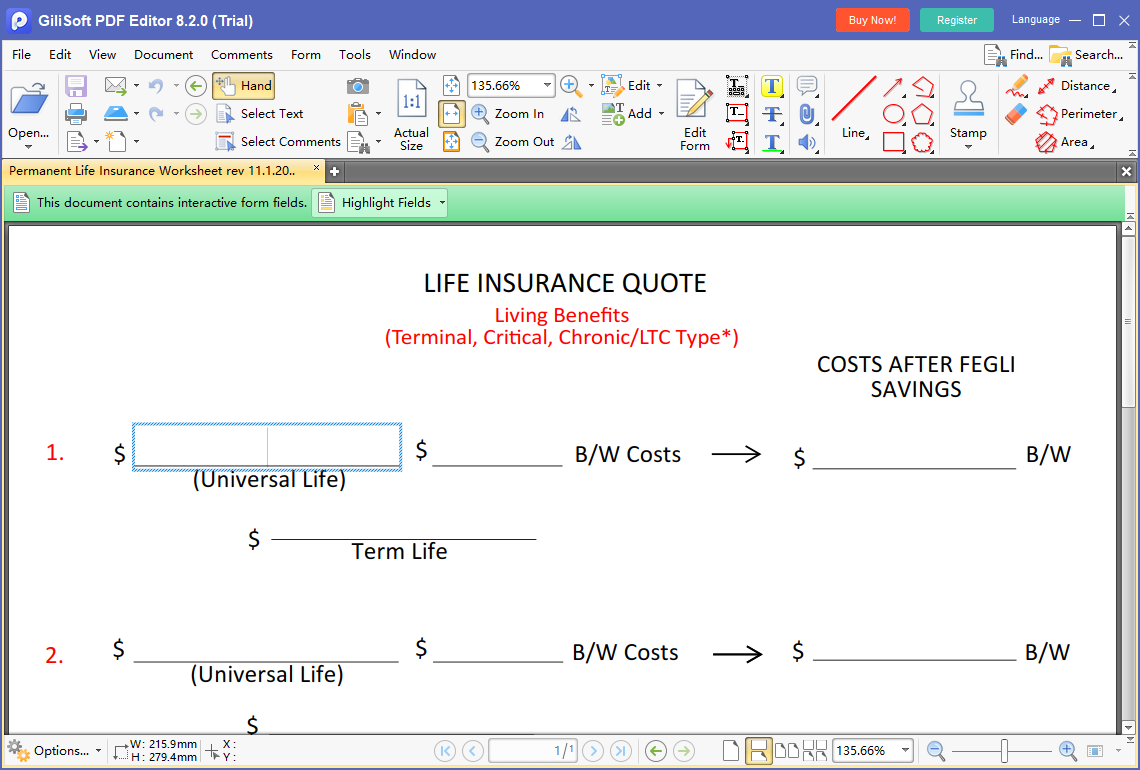Image resolution: width=1140 pixels, height=770 pixels.
Task: Open the Form menu
Action: pyautogui.click(x=305, y=55)
